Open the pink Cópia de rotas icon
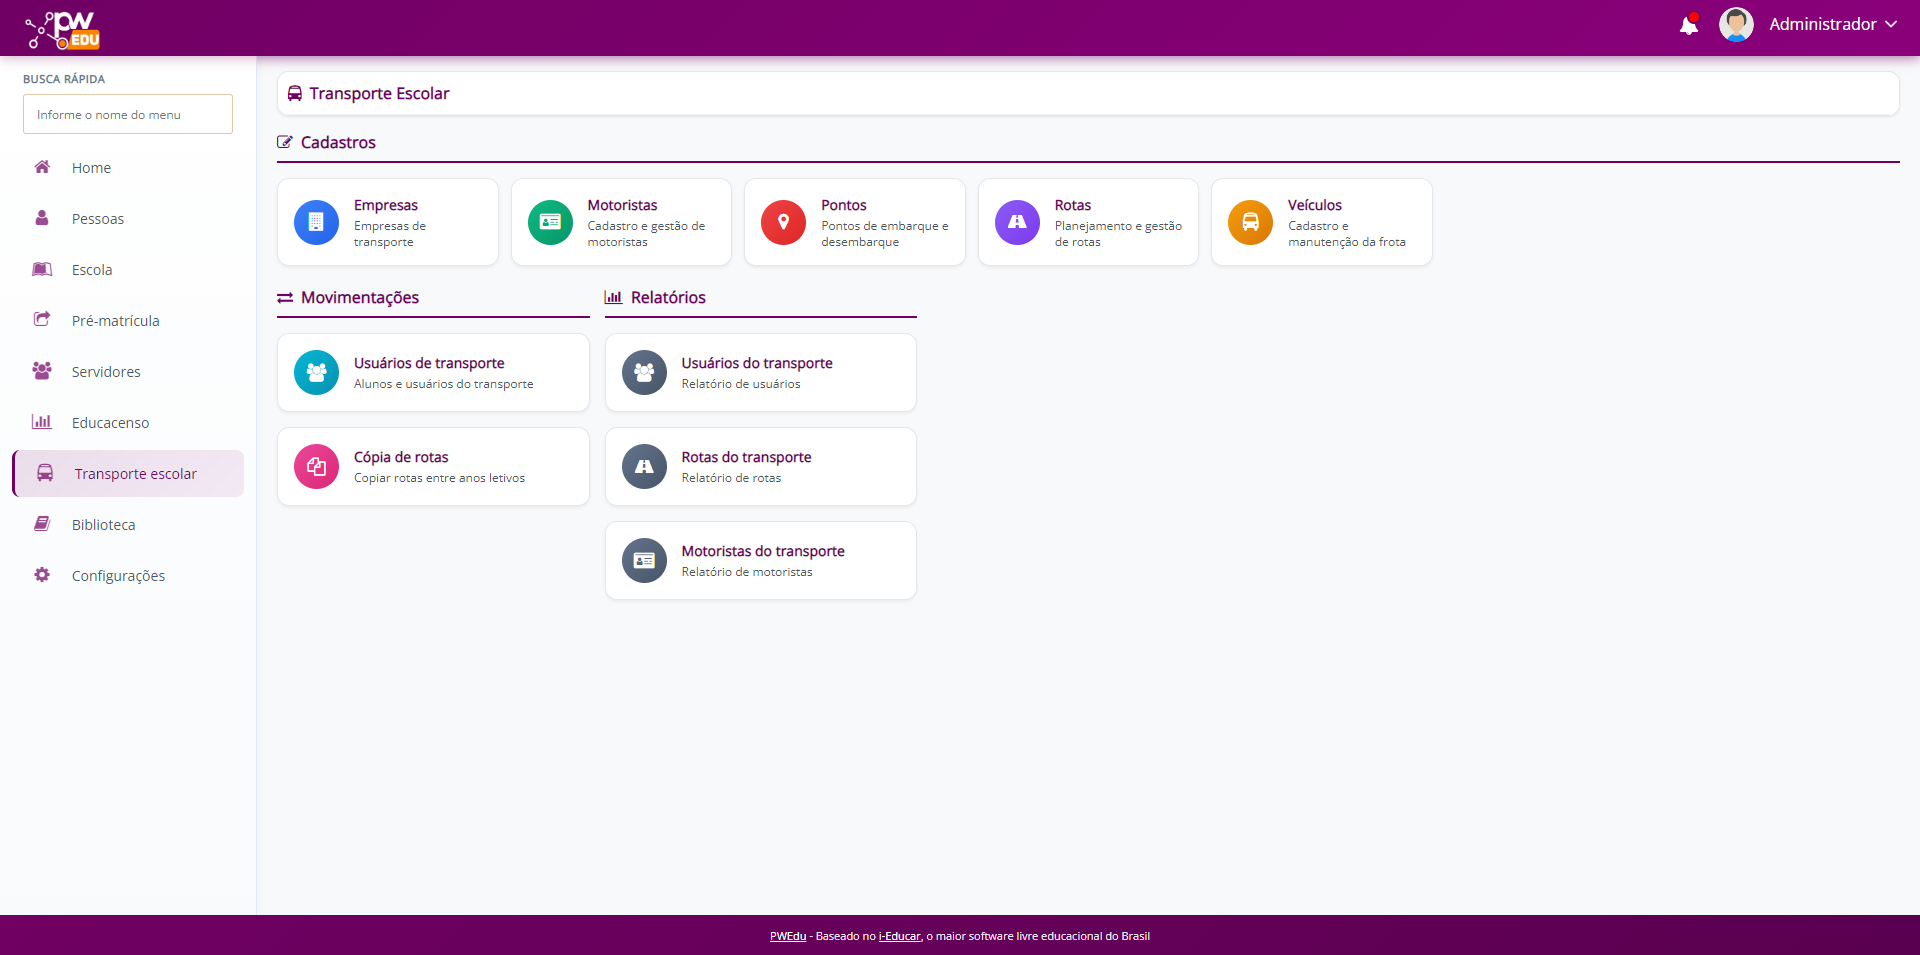Screen dimensions: 1920x955 point(316,466)
